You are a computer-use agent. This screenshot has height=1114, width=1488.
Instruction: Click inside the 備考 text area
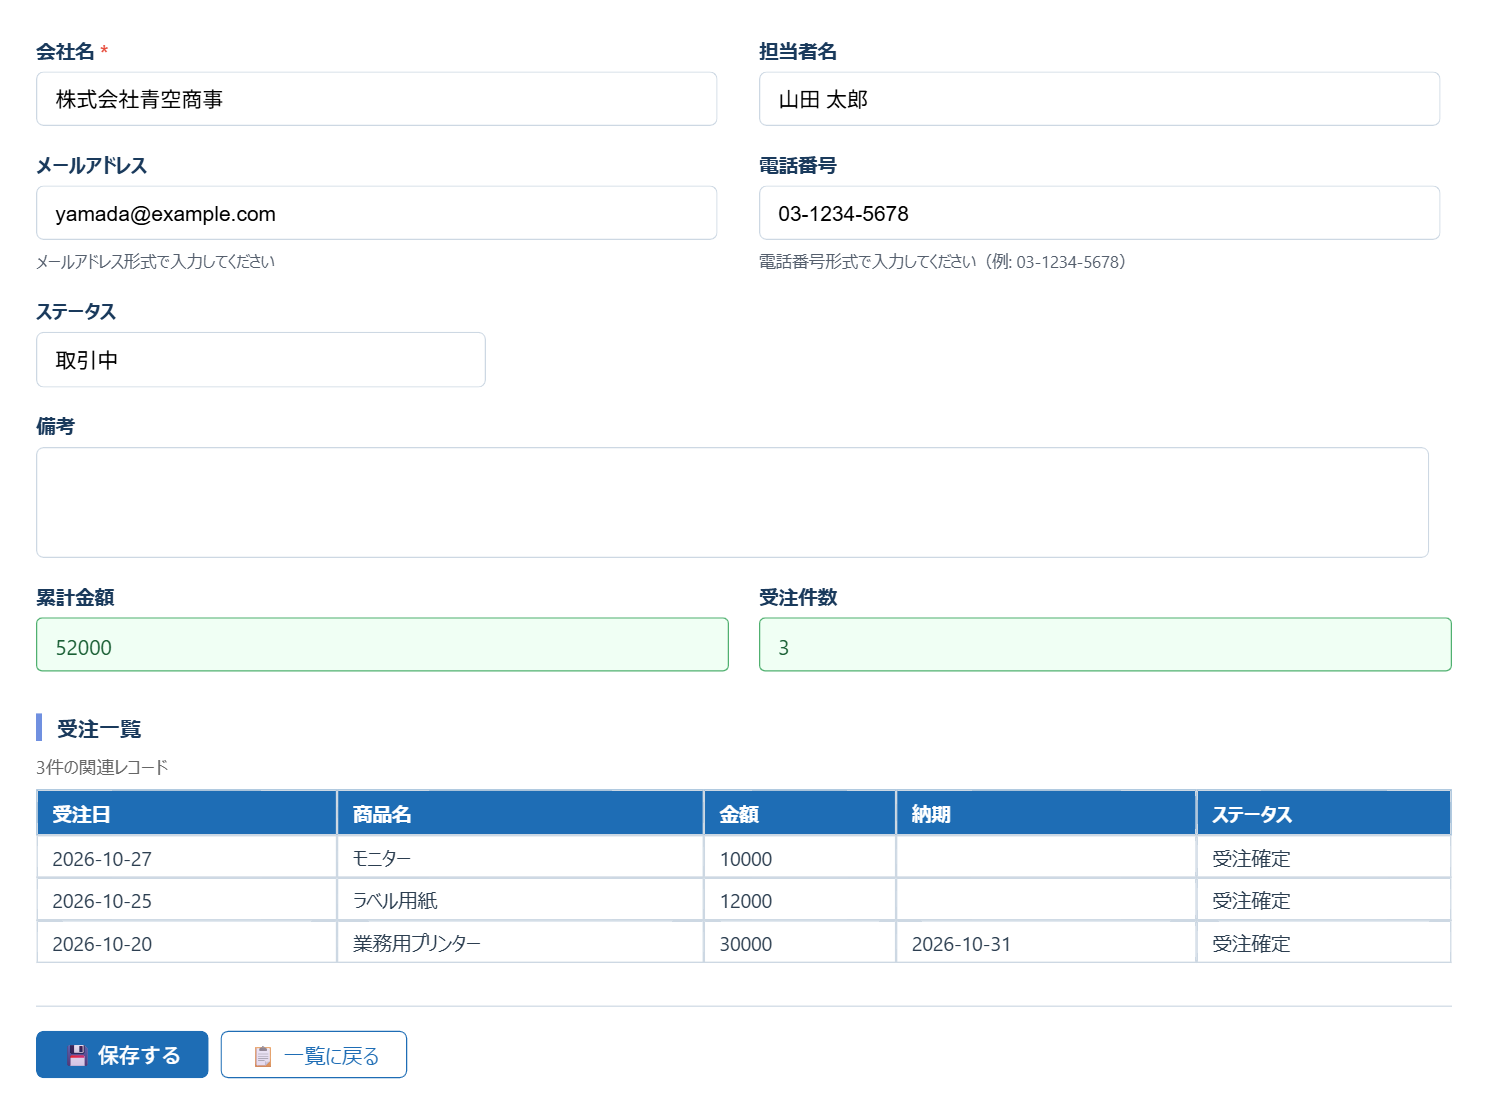pyautogui.click(x=732, y=502)
